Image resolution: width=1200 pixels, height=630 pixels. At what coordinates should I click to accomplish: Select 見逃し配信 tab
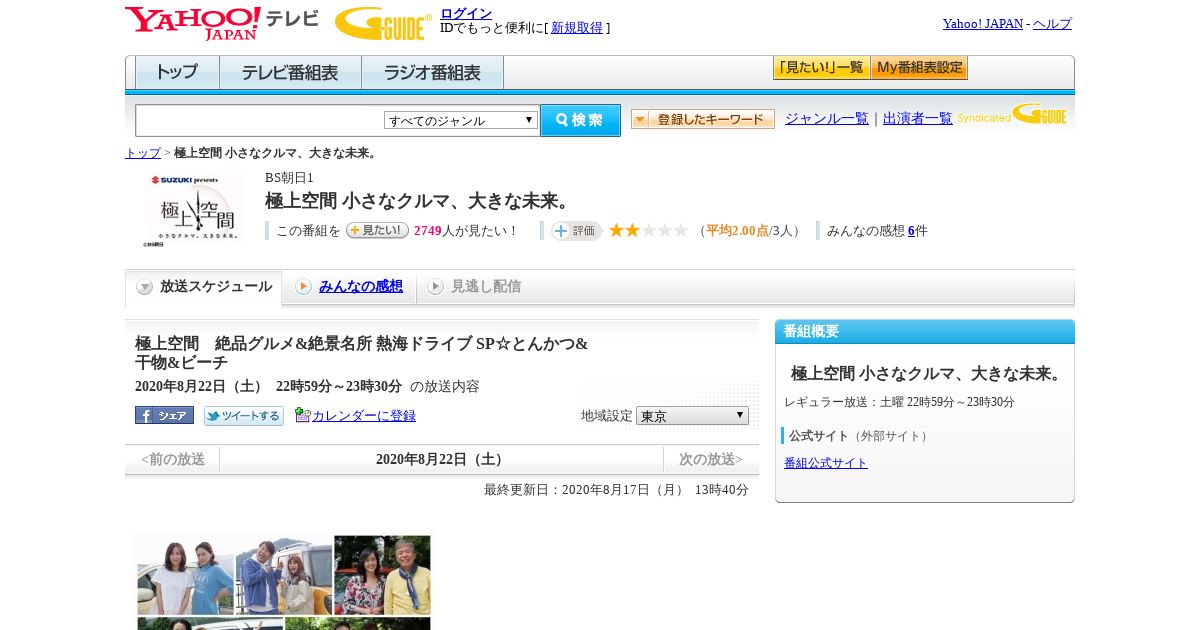485,286
